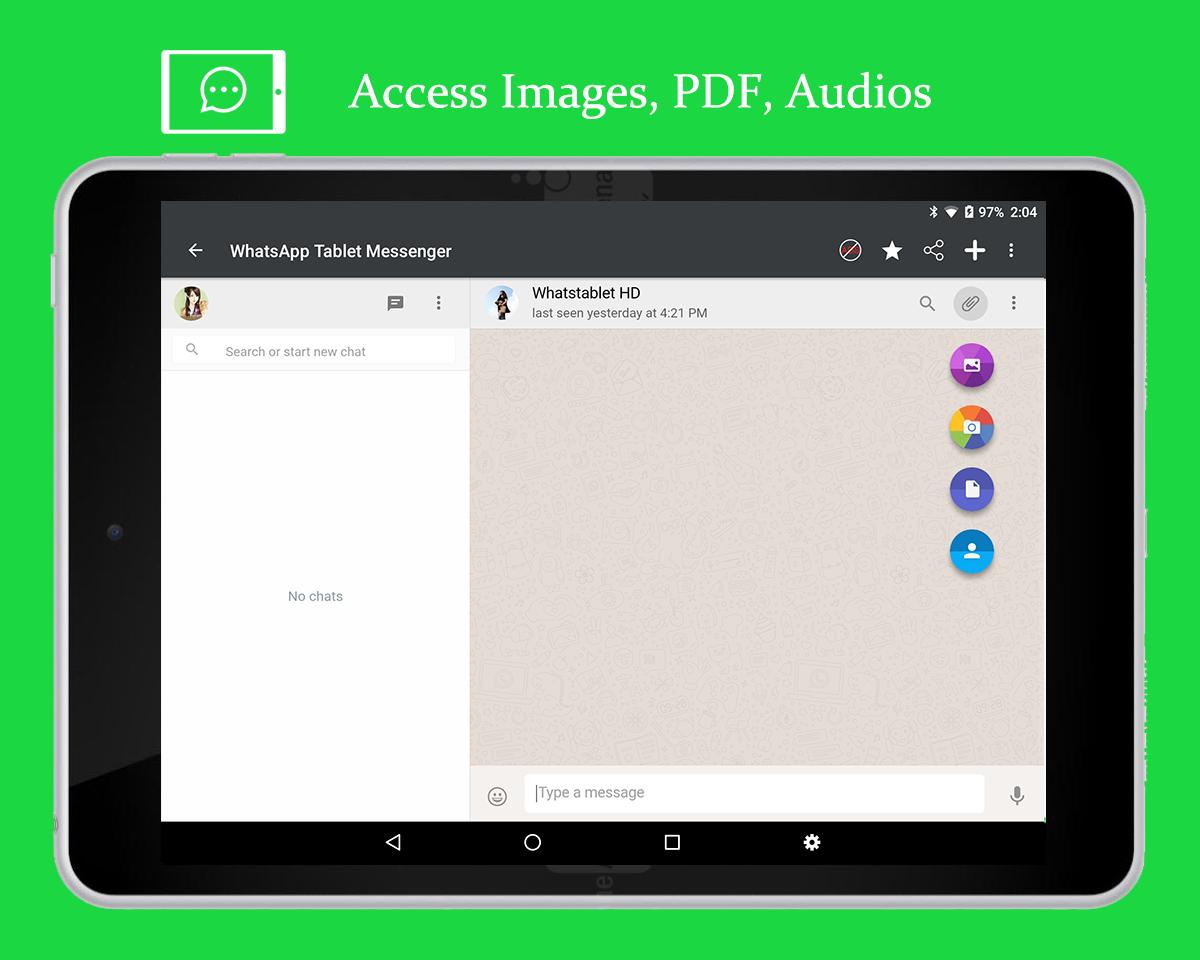Tap the plus icon in top bar
This screenshot has height=960, width=1200.
click(975, 251)
